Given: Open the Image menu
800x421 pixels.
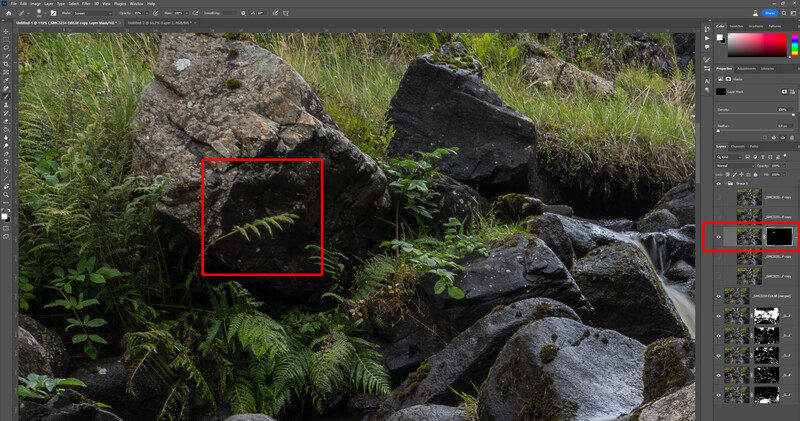Looking at the screenshot, I should (35, 4).
